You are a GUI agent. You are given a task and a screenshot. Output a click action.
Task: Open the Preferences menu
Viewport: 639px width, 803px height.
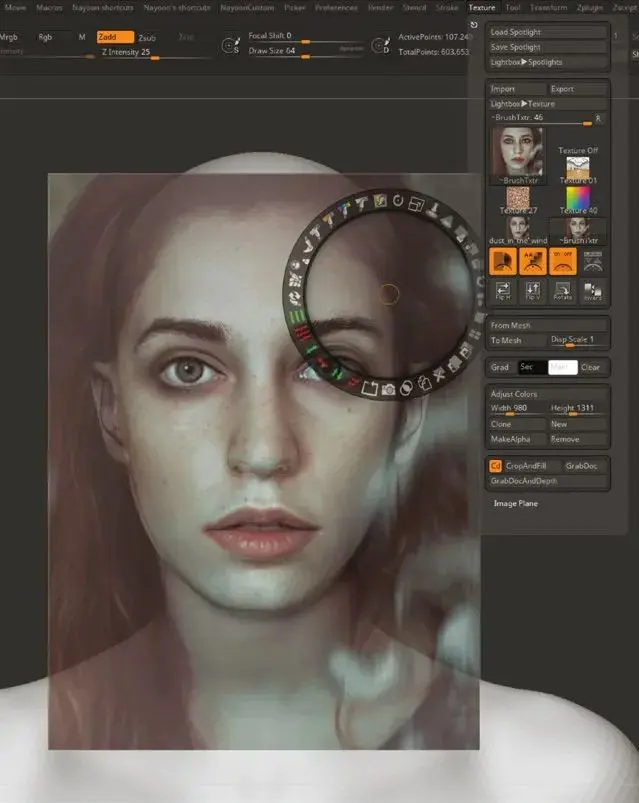click(336, 8)
